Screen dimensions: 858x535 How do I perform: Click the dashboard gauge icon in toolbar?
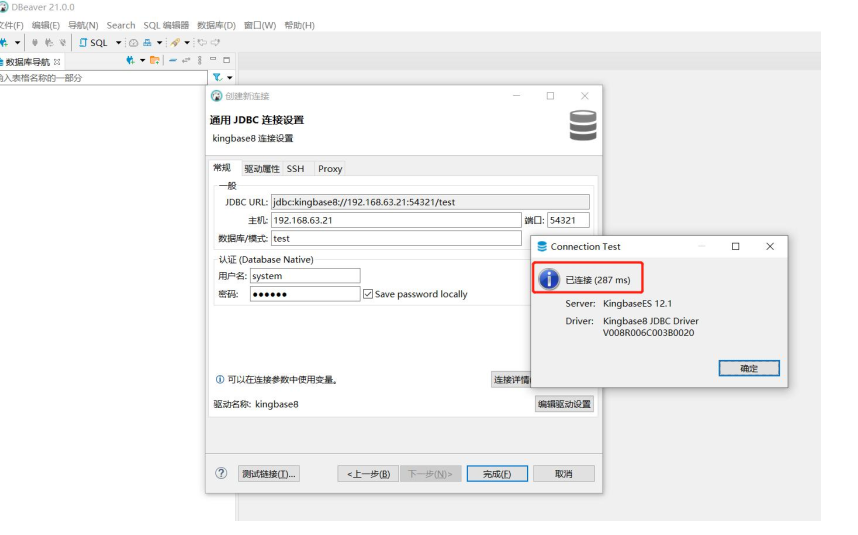pos(133,43)
